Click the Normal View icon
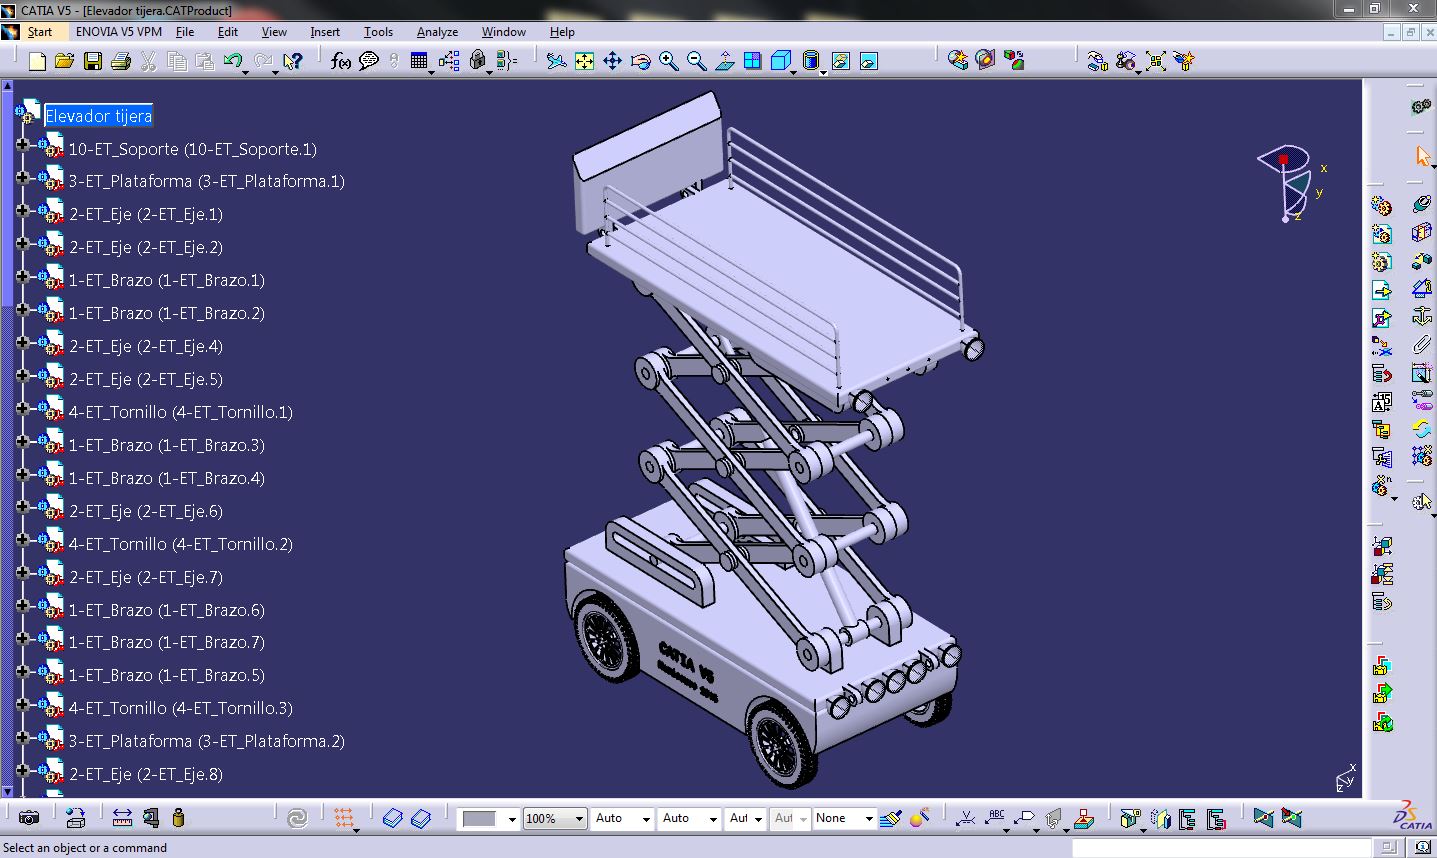 pyautogui.click(x=725, y=62)
